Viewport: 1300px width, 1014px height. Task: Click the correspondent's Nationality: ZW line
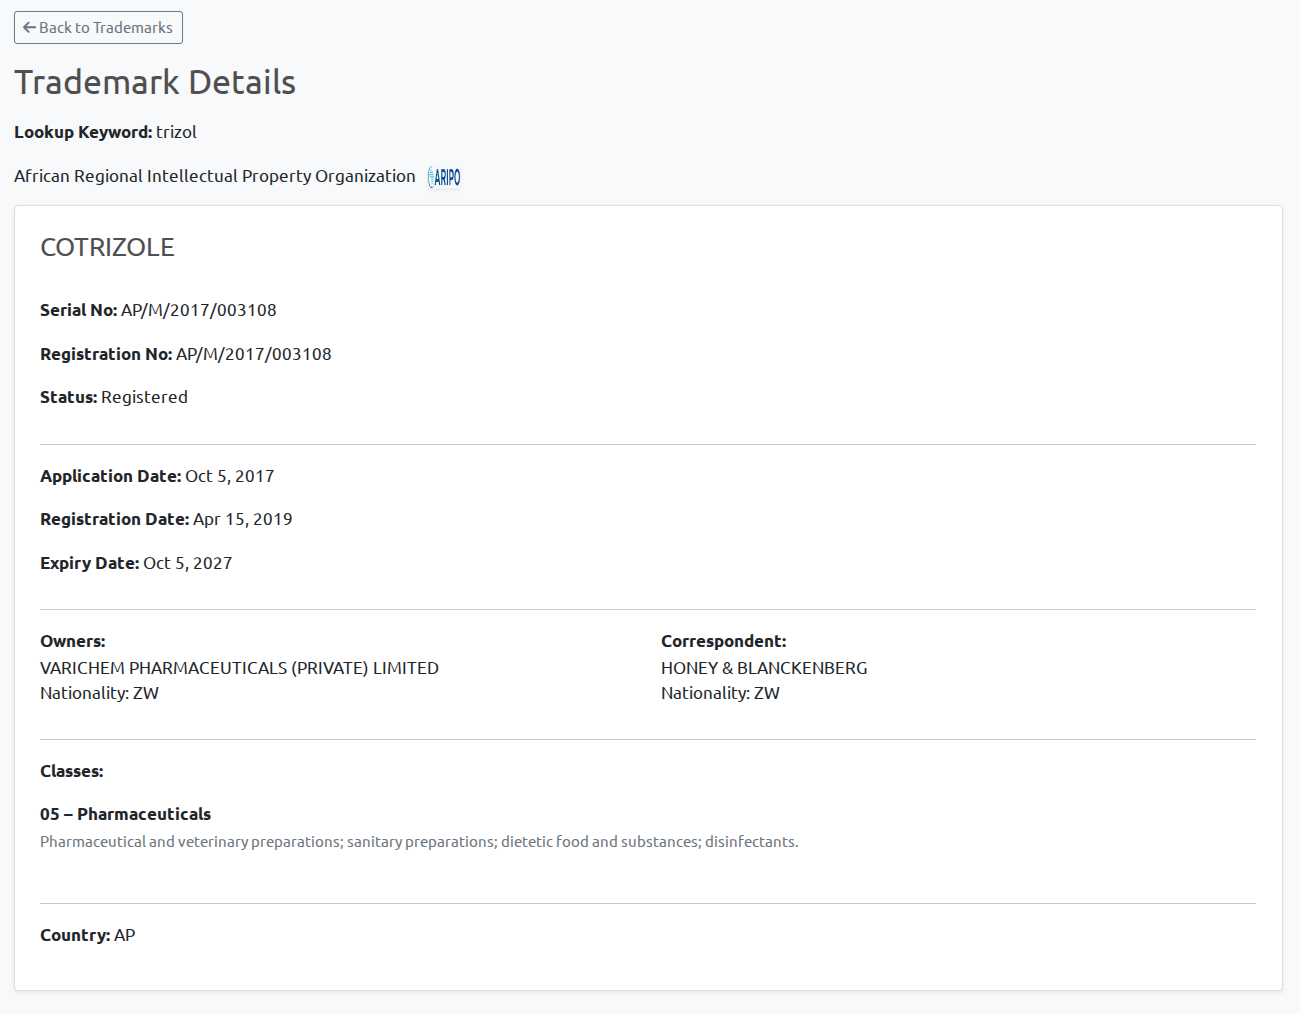coord(720,693)
